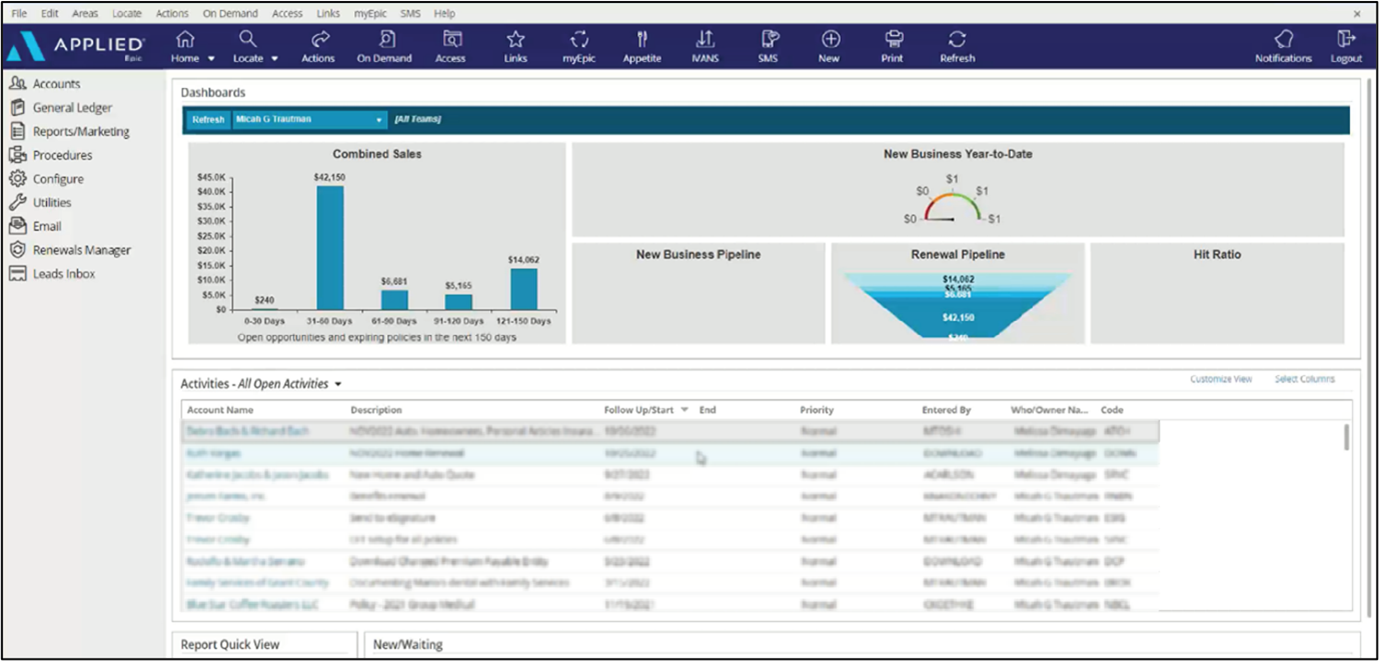Open SMS from the toolbar
Image resolution: width=1379 pixels, height=661 pixels.
[768, 40]
